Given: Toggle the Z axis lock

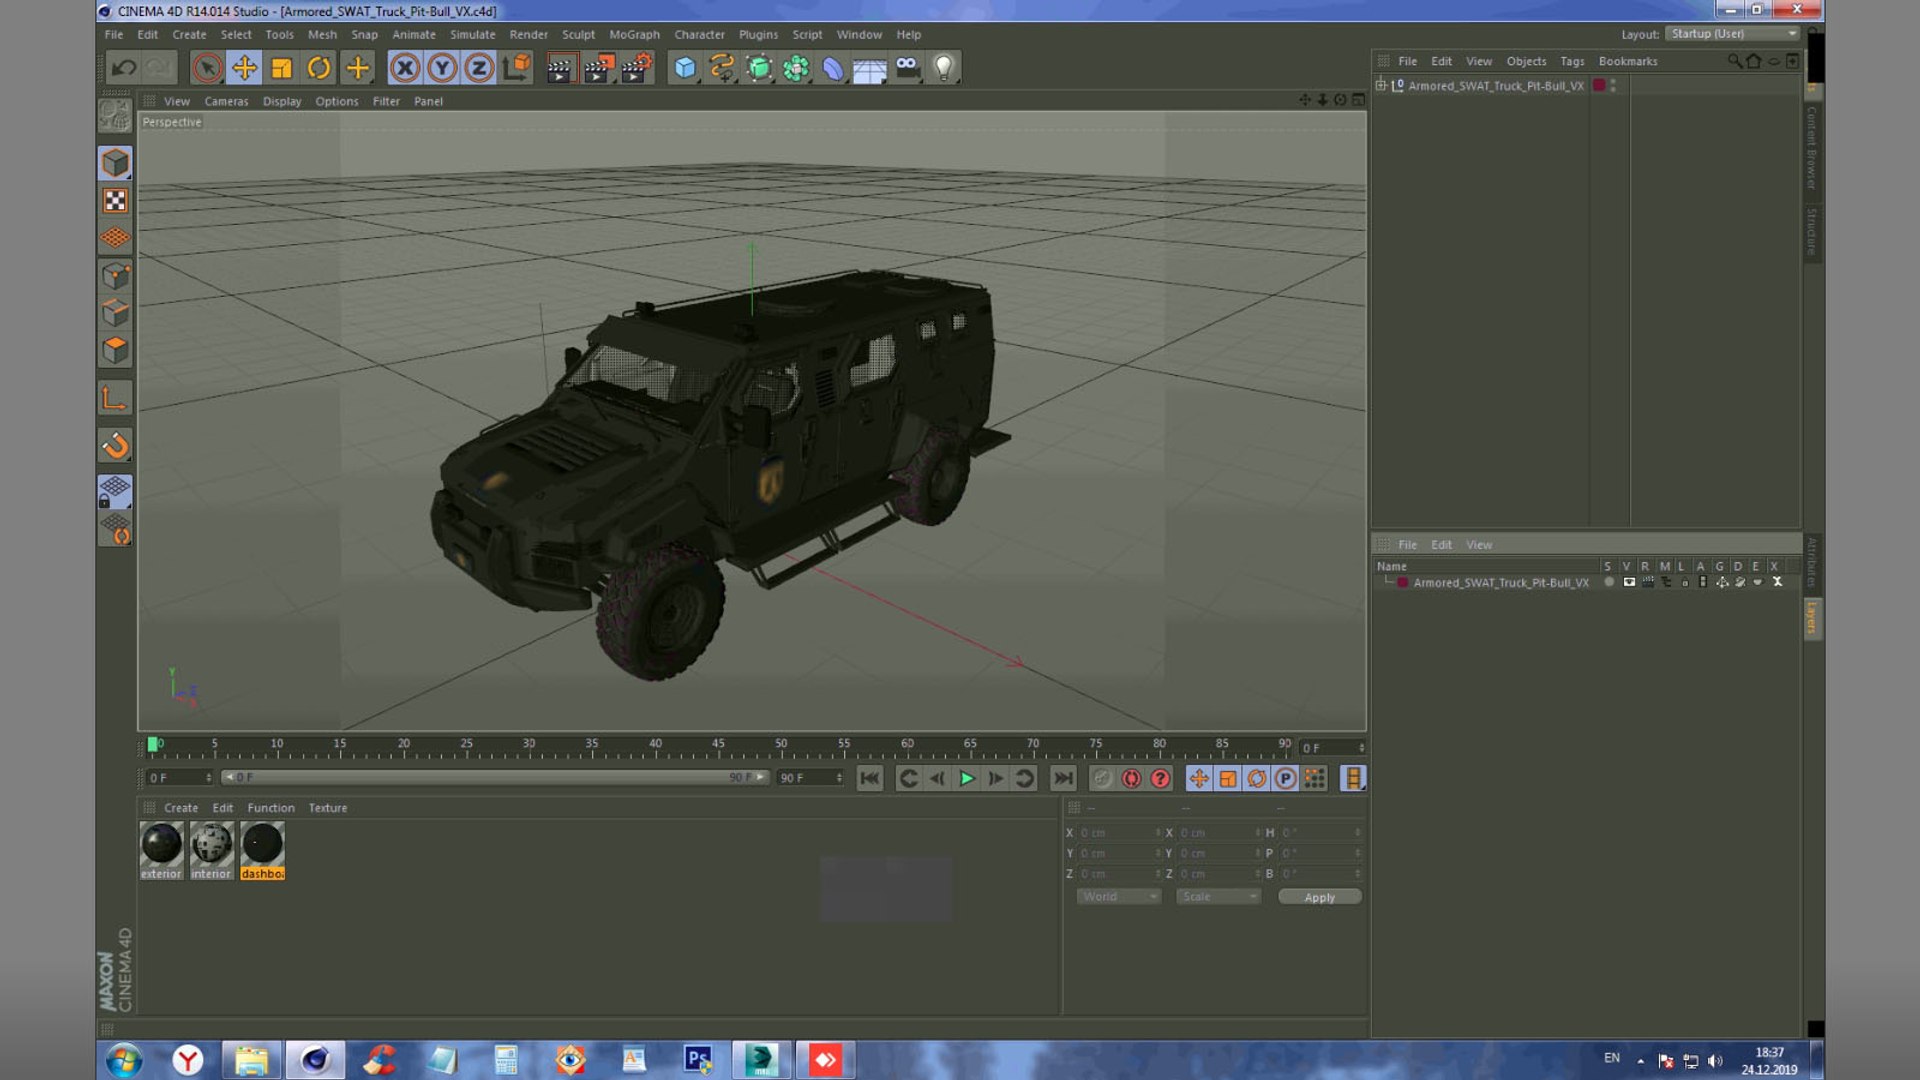Looking at the screenshot, I should point(479,68).
